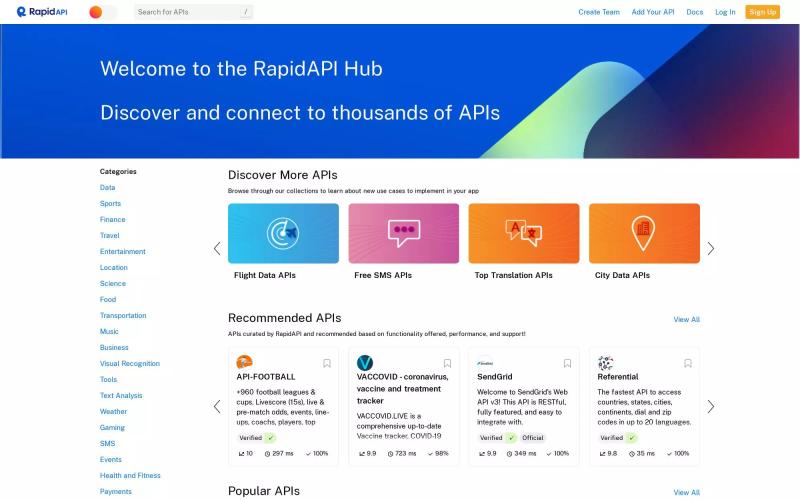Screen dimensions: 800x500
Task: Advance Recommended APIs carousel right arrow
Action: tap(711, 407)
